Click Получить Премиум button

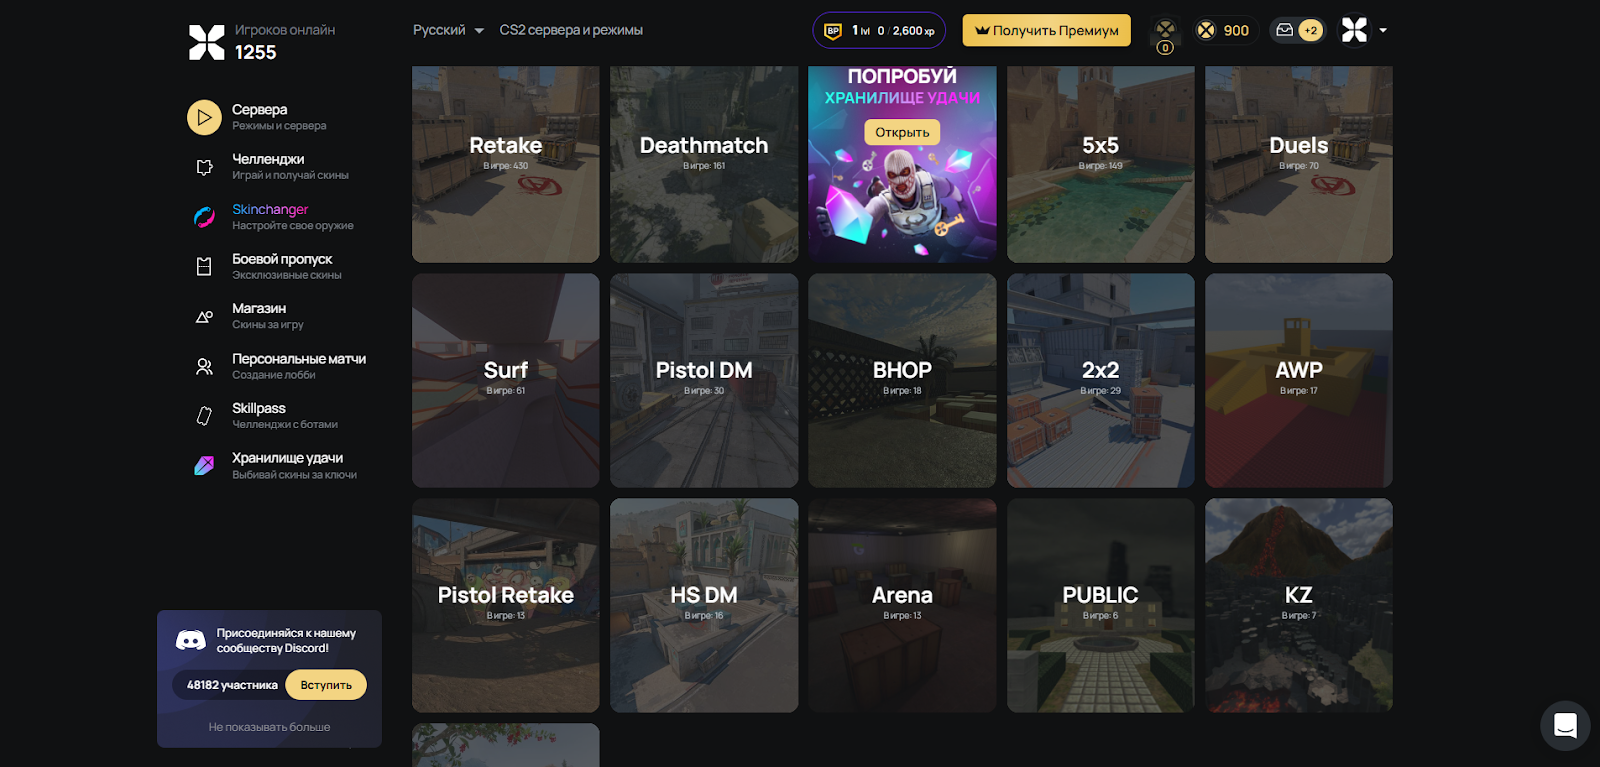pos(1046,30)
